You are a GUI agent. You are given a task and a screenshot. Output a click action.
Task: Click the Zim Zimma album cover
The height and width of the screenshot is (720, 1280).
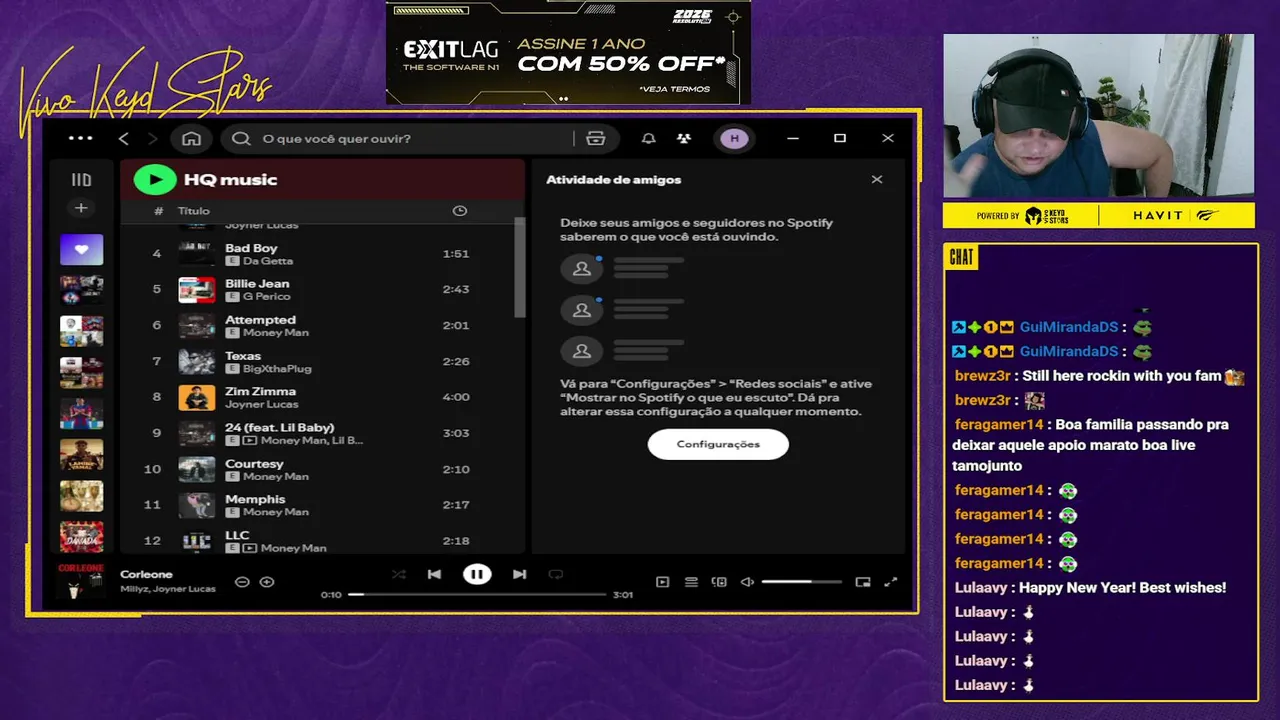pyautogui.click(x=197, y=397)
